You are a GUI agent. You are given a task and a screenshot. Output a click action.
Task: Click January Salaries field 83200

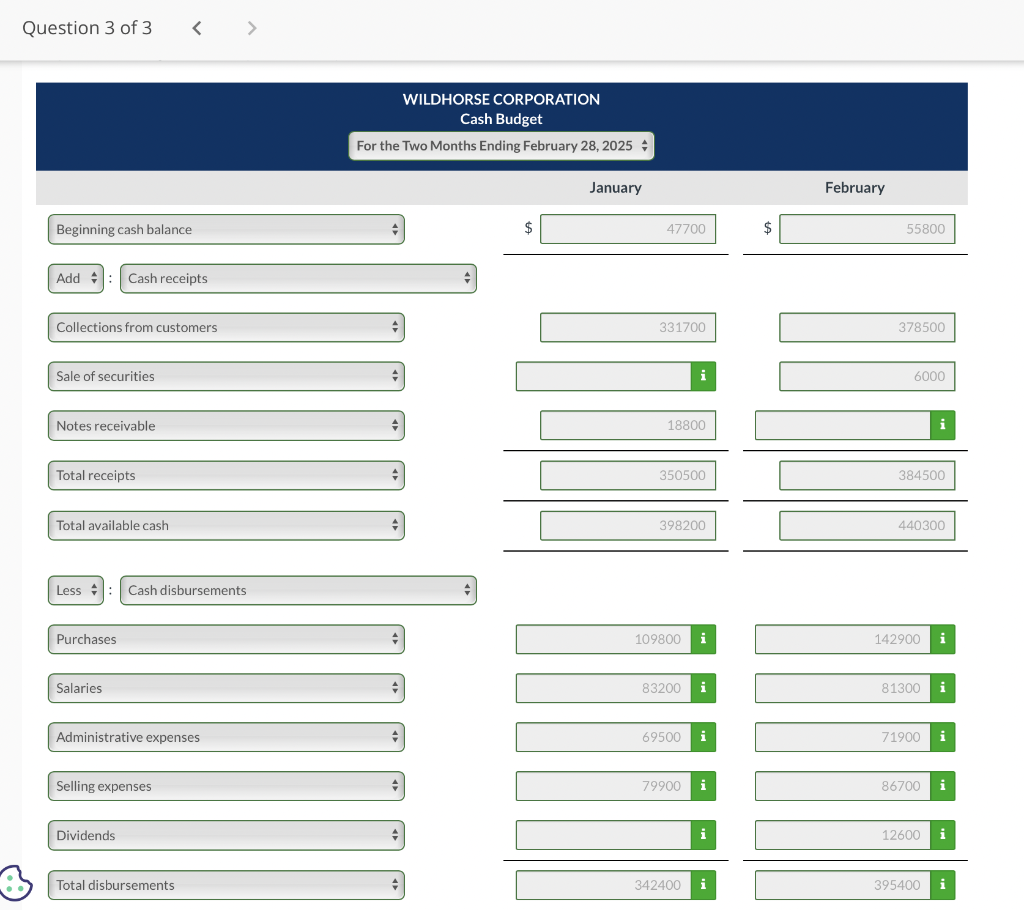[603, 688]
